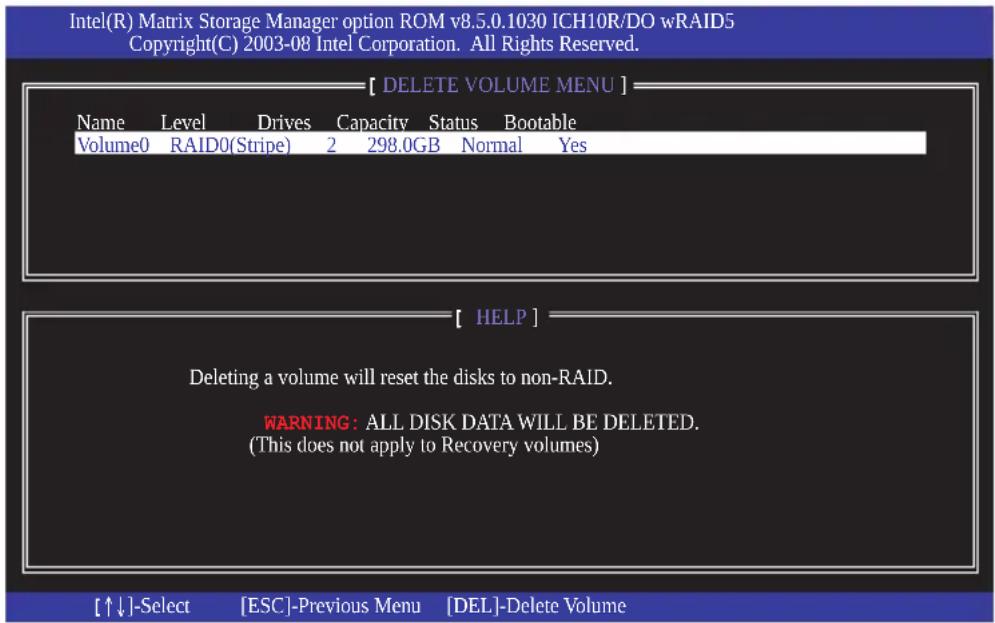The image size is (995, 623).
Task: Click the Normal status value
Action: (491, 145)
